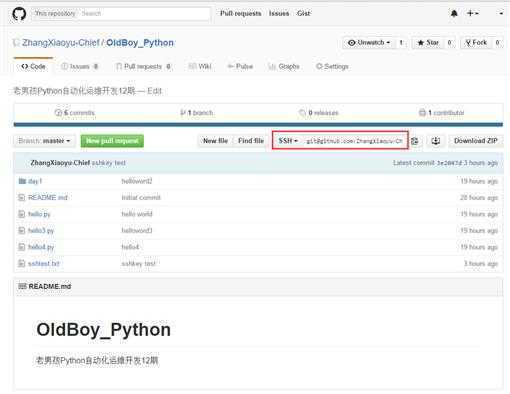Click the star count next to Star

[449, 43]
